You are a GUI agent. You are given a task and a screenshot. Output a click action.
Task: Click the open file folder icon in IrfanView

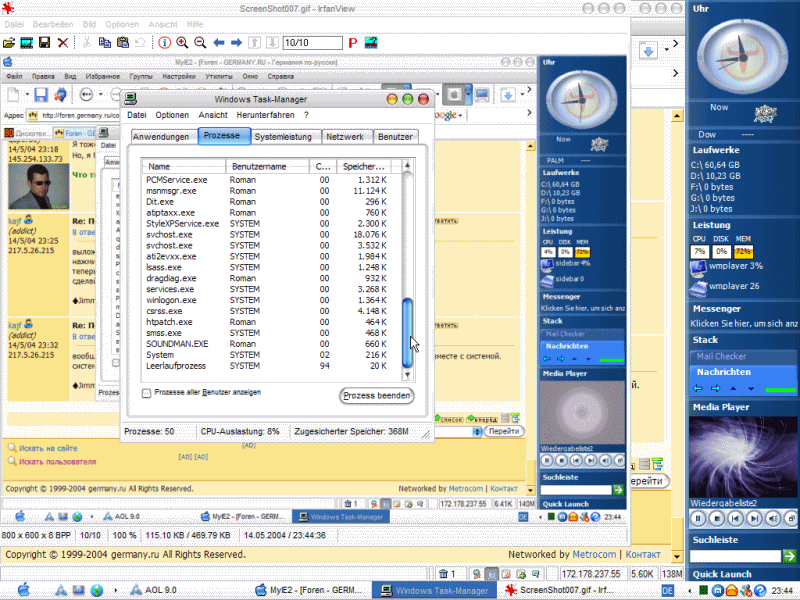tap(9, 43)
